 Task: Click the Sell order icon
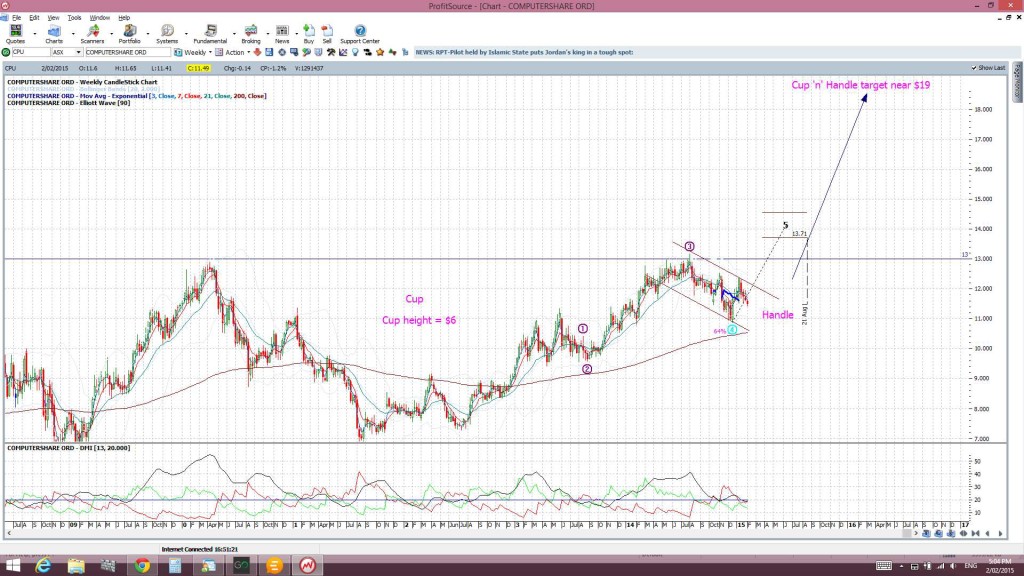(327, 34)
